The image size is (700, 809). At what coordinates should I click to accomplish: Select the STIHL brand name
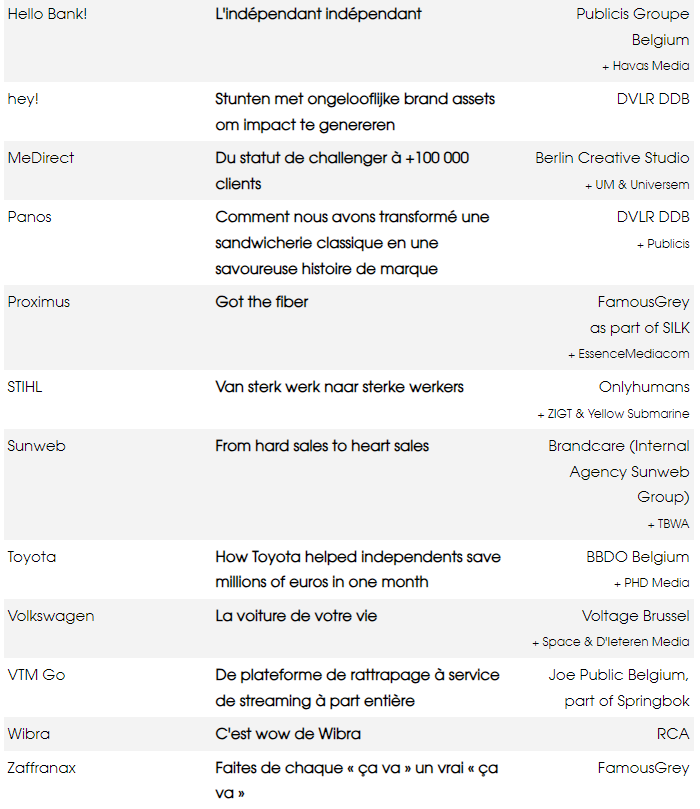pyautogui.click(x=27, y=387)
